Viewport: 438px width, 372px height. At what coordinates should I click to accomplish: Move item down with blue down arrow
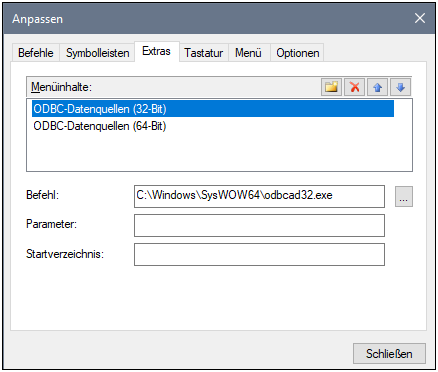tap(400, 87)
